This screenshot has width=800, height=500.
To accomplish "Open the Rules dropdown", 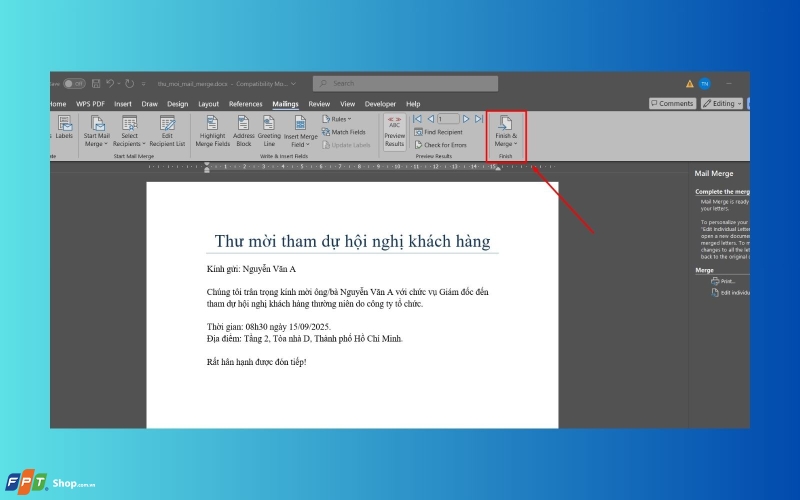I will point(337,119).
